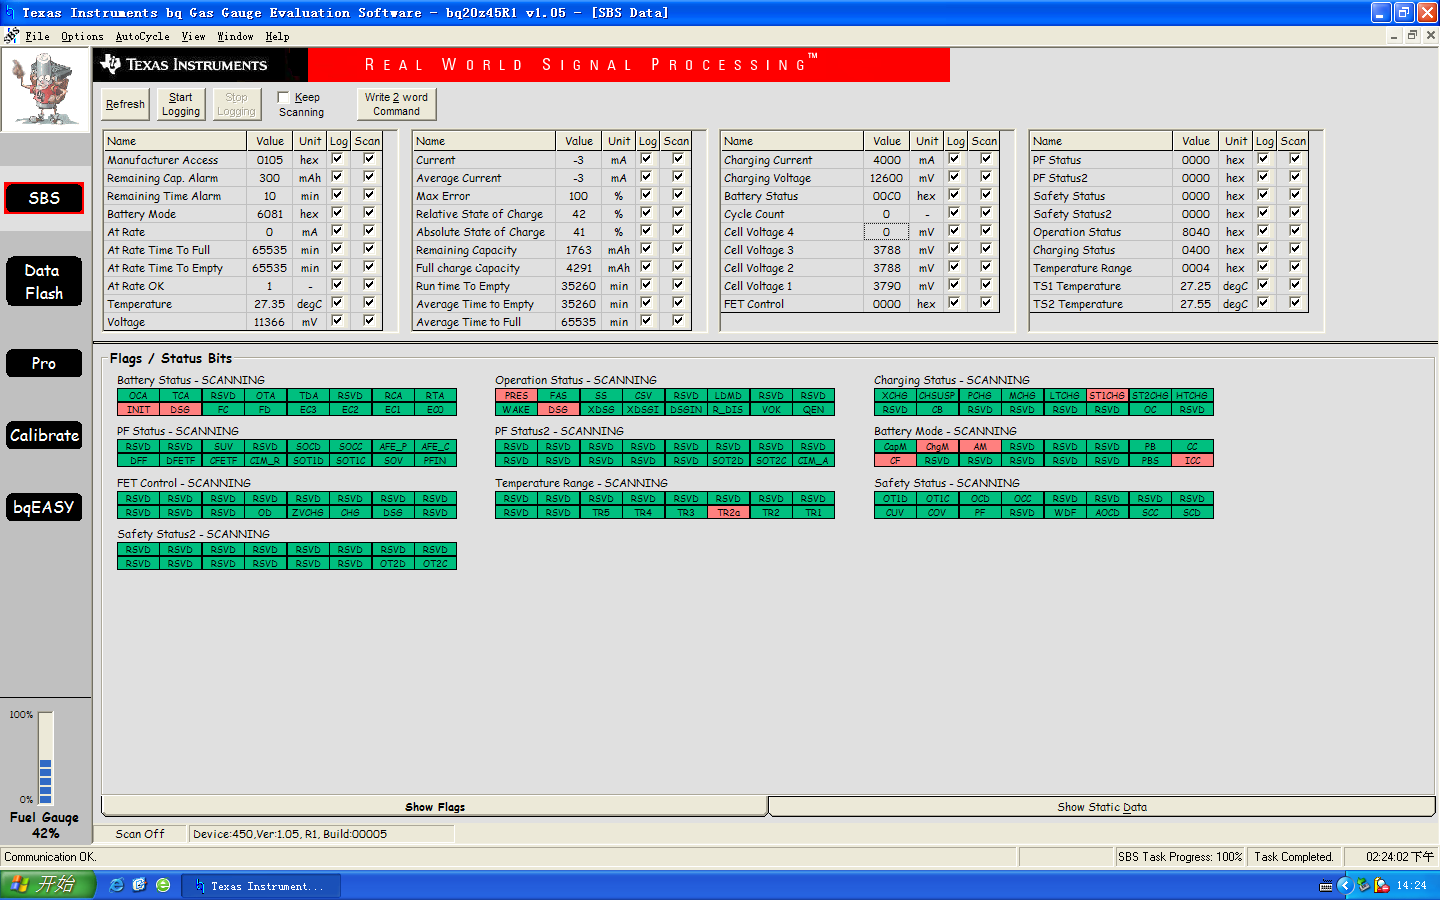Click the Show Flags button
1440x900 pixels.
pyautogui.click(x=435, y=807)
